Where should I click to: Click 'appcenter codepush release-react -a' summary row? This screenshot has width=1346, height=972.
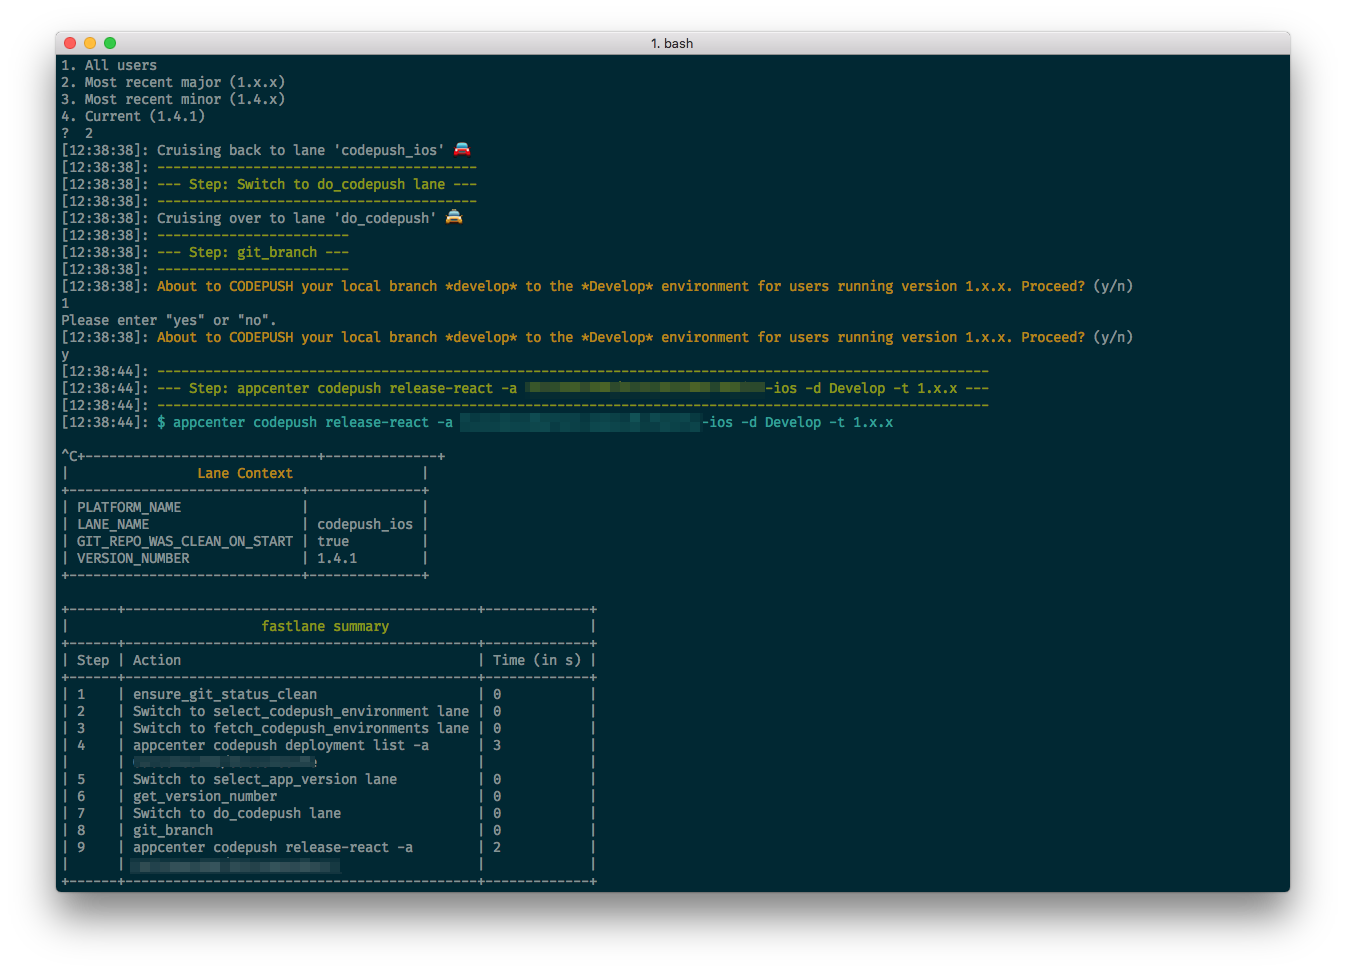(273, 847)
